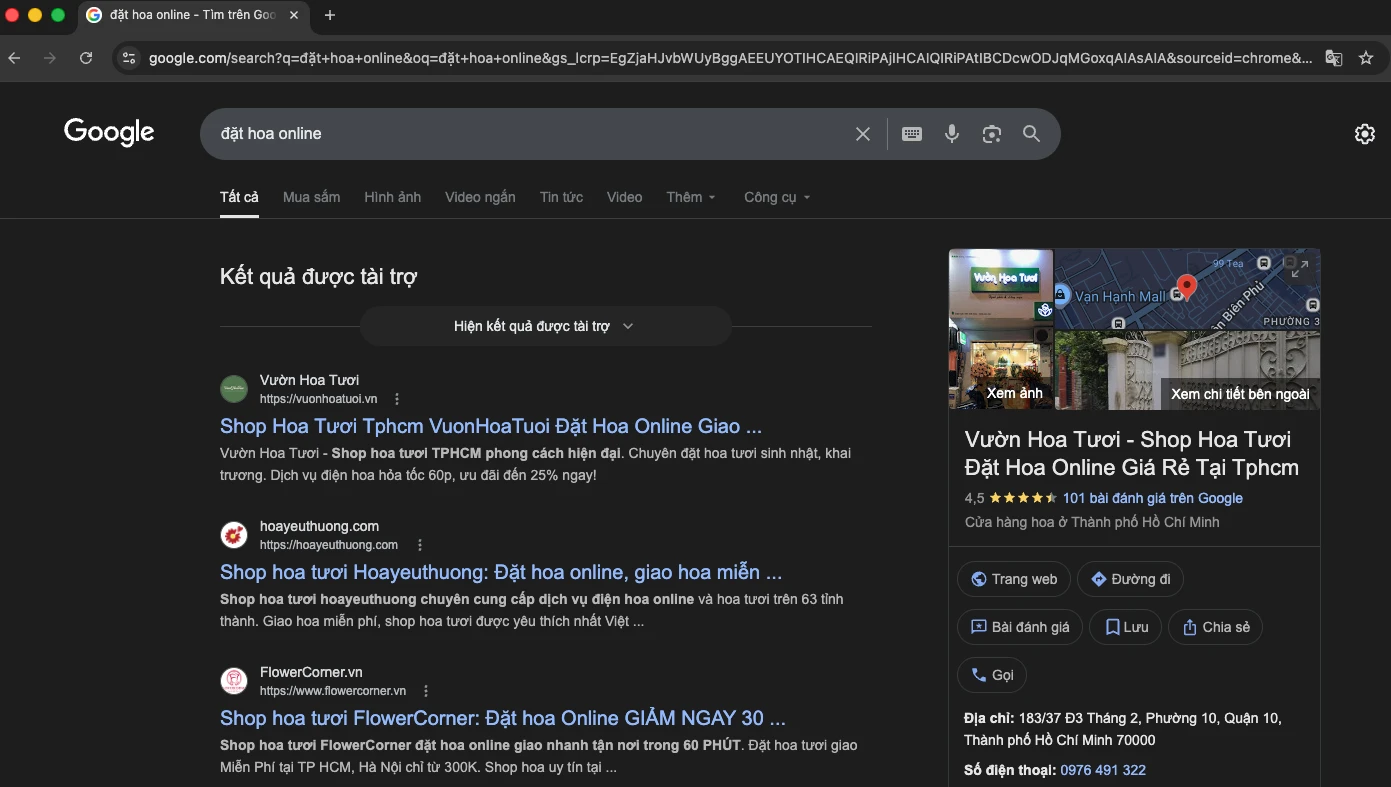Viewport: 1391px width, 787px height.
Task: Click the browser address bar URL
Action: [x=730, y=58]
